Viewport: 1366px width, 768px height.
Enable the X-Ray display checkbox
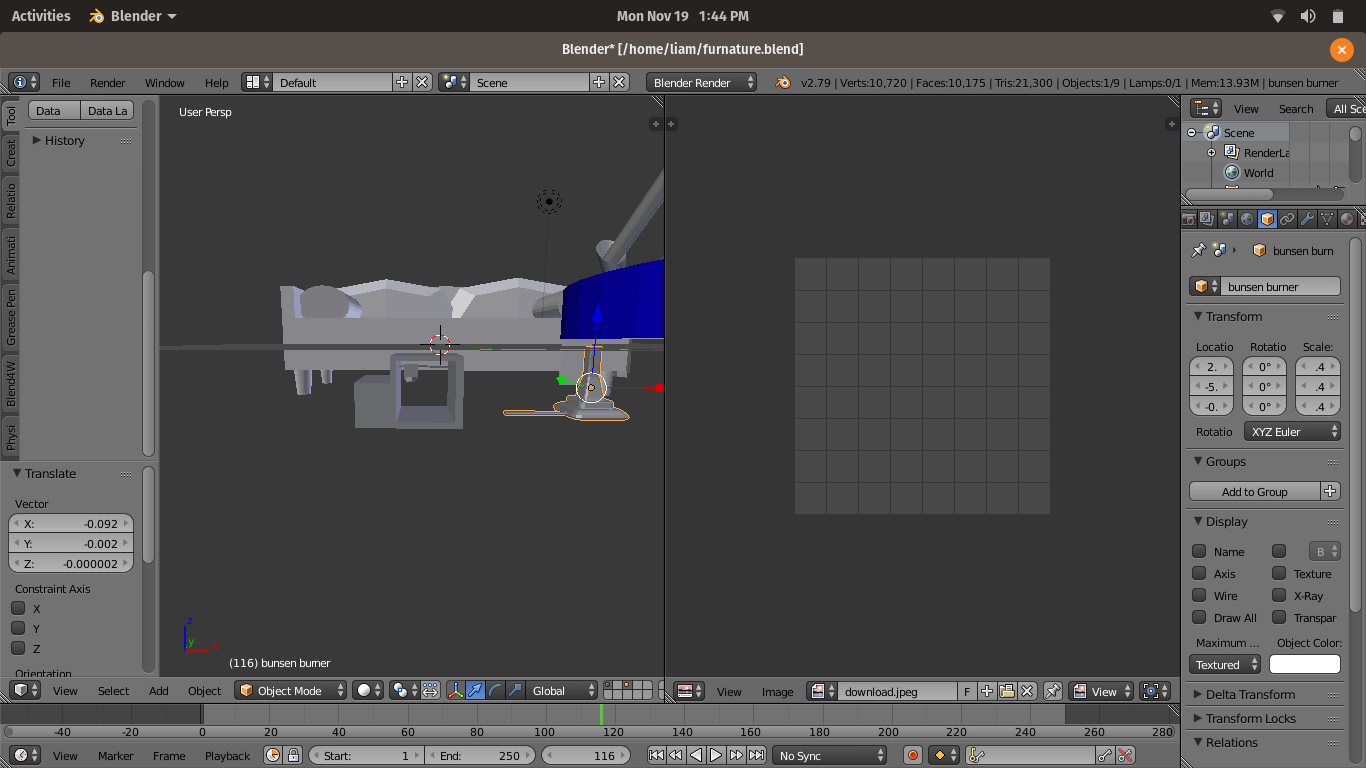point(1279,596)
